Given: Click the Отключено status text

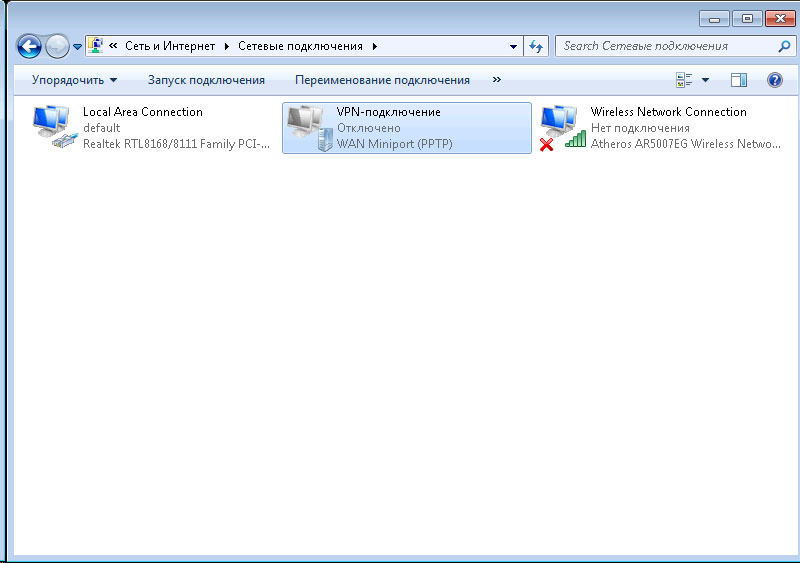Looking at the screenshot, I should (369, 128).
